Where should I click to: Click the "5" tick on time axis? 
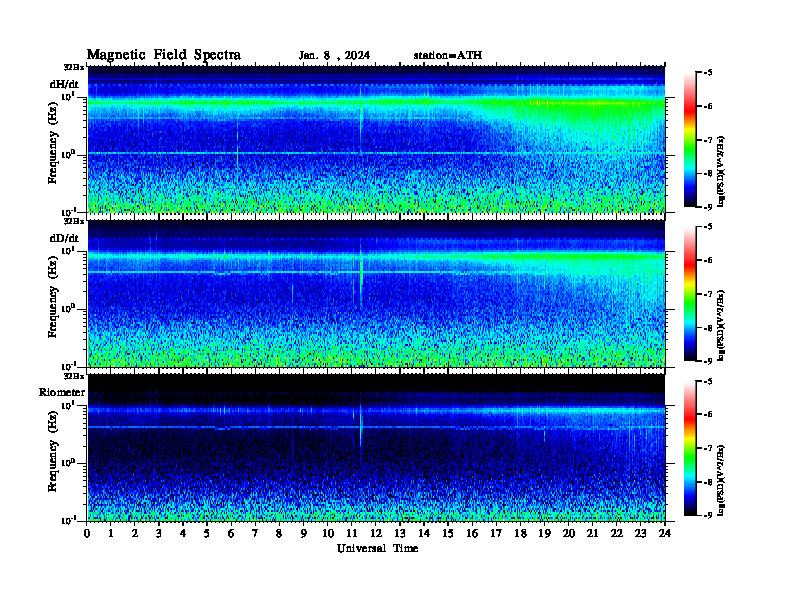[207, 533]
